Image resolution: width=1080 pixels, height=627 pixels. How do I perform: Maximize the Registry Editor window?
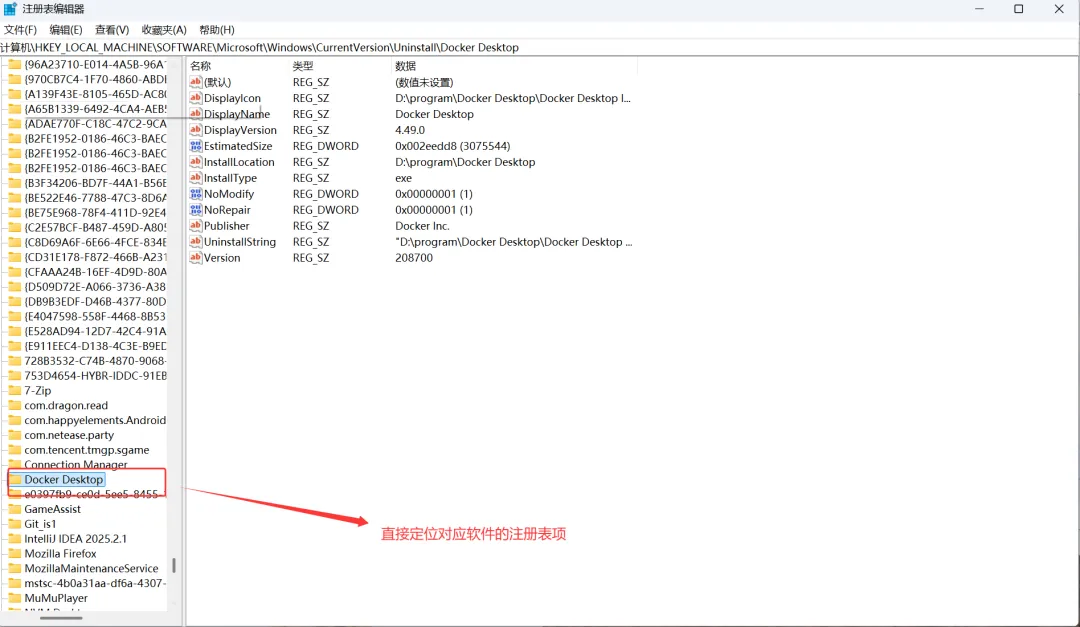pos(1019,9)
